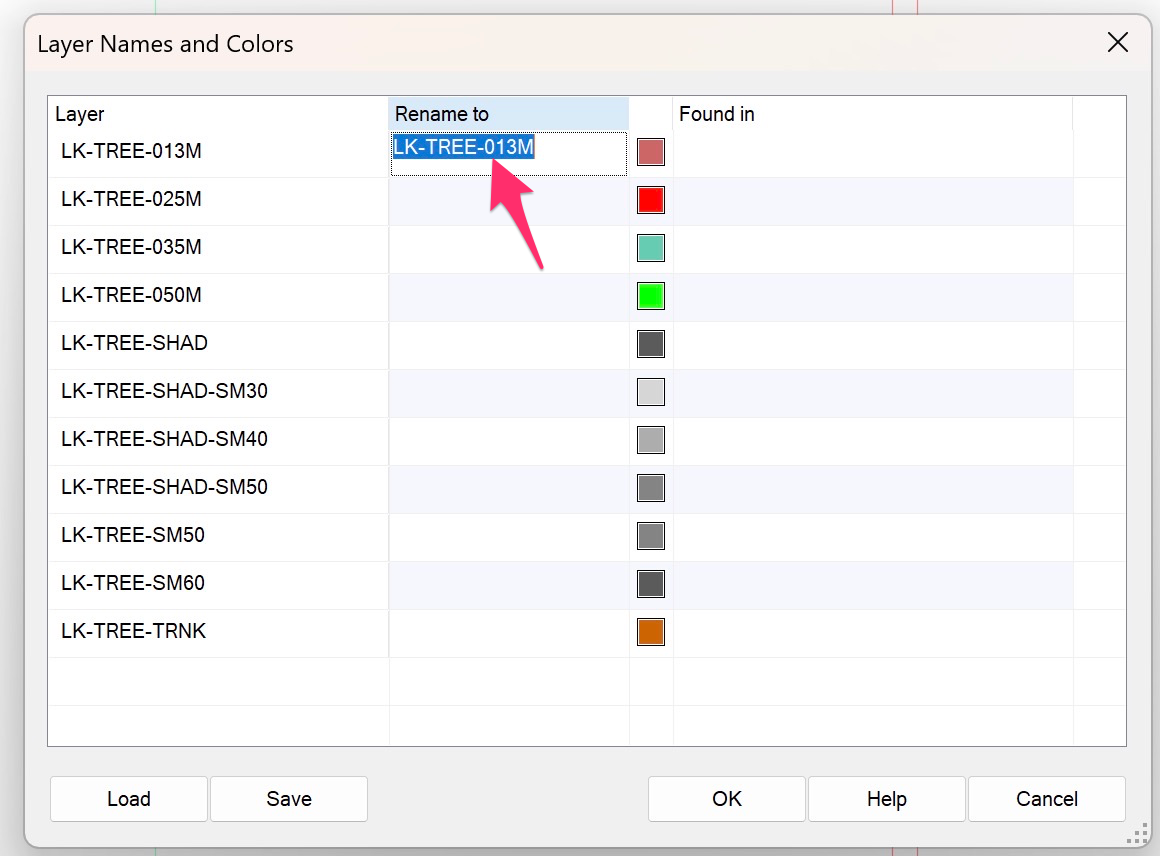1160x856 pixels.
Task: Select the LK-TREE-SHAD-SM30 layer name
Action: 164,391
